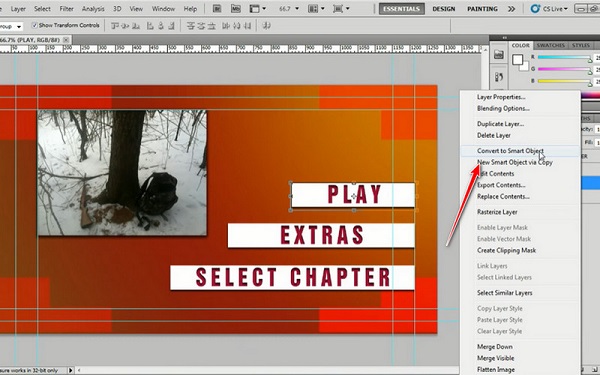
Task: Select the Color panel tab
Action: [x=520, y=45]
